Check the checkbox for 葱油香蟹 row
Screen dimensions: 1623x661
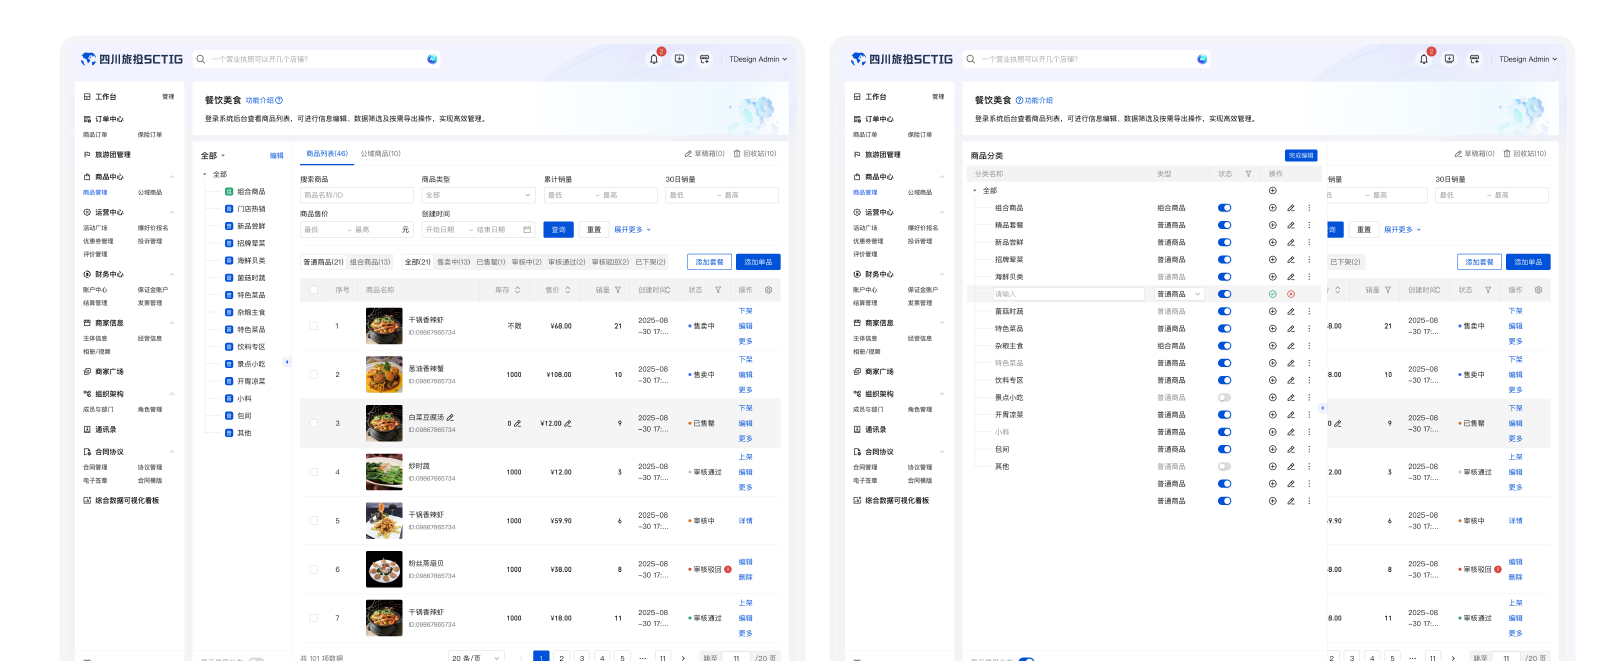click(x=313, y=375)
